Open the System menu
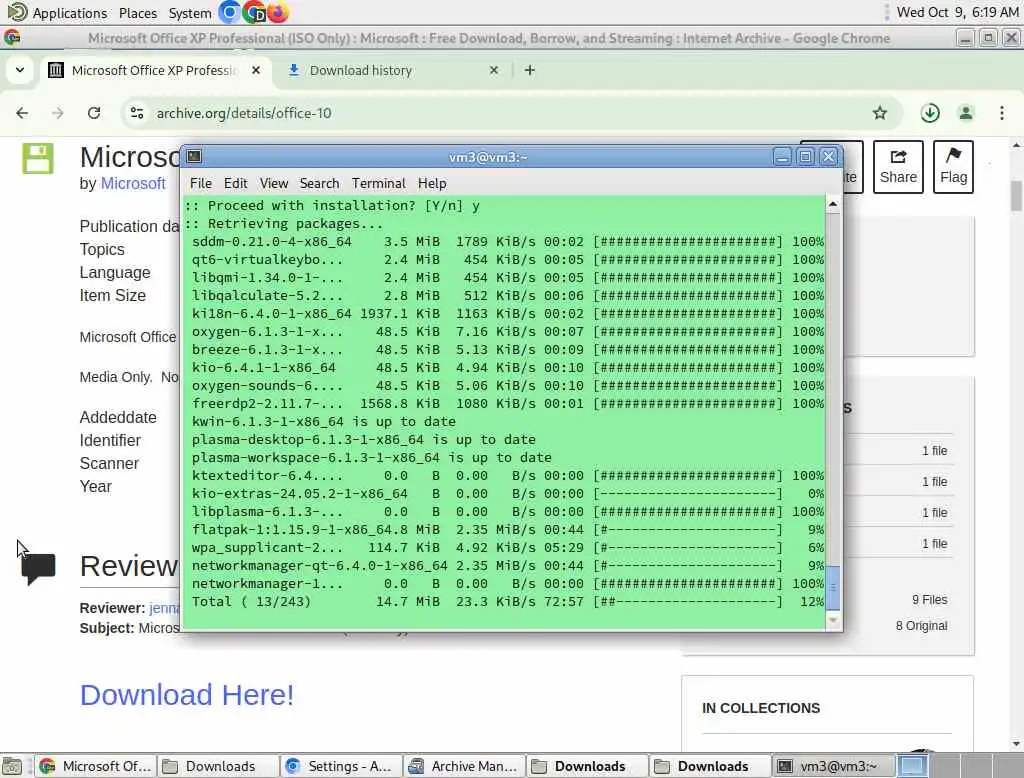Screen dimensions: 1024x778 [x=189, y=13]
